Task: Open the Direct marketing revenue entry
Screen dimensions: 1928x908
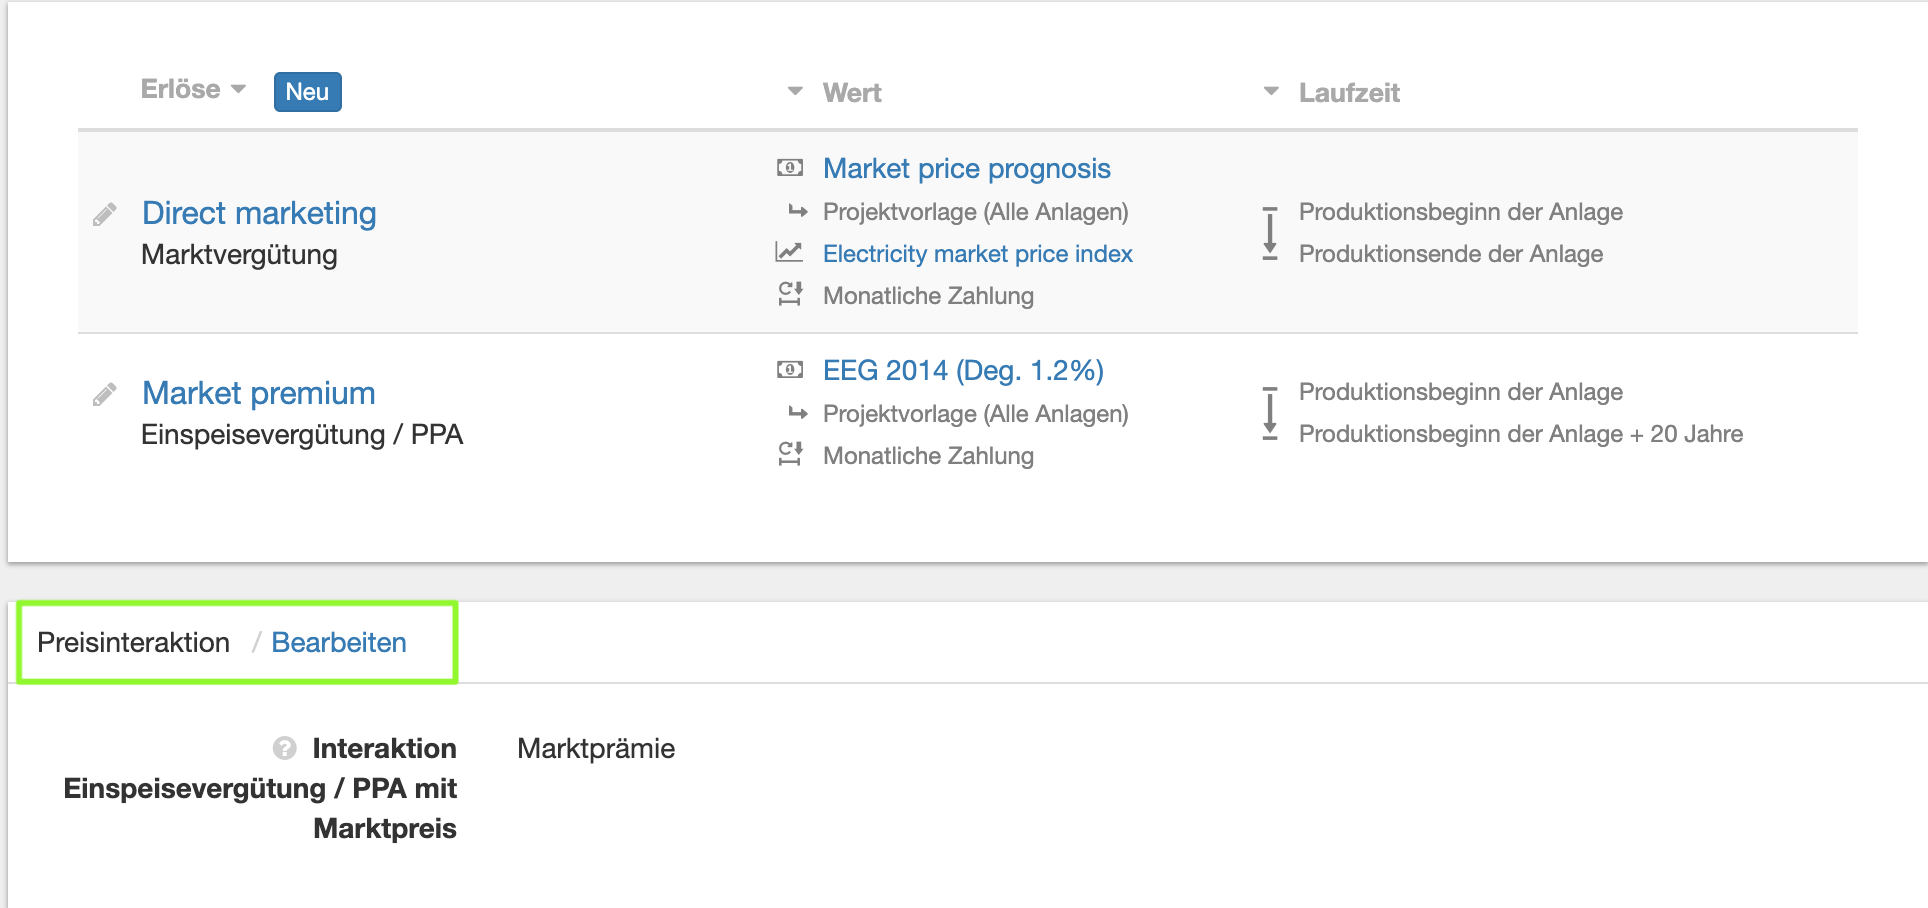Action: click(259, 213)
